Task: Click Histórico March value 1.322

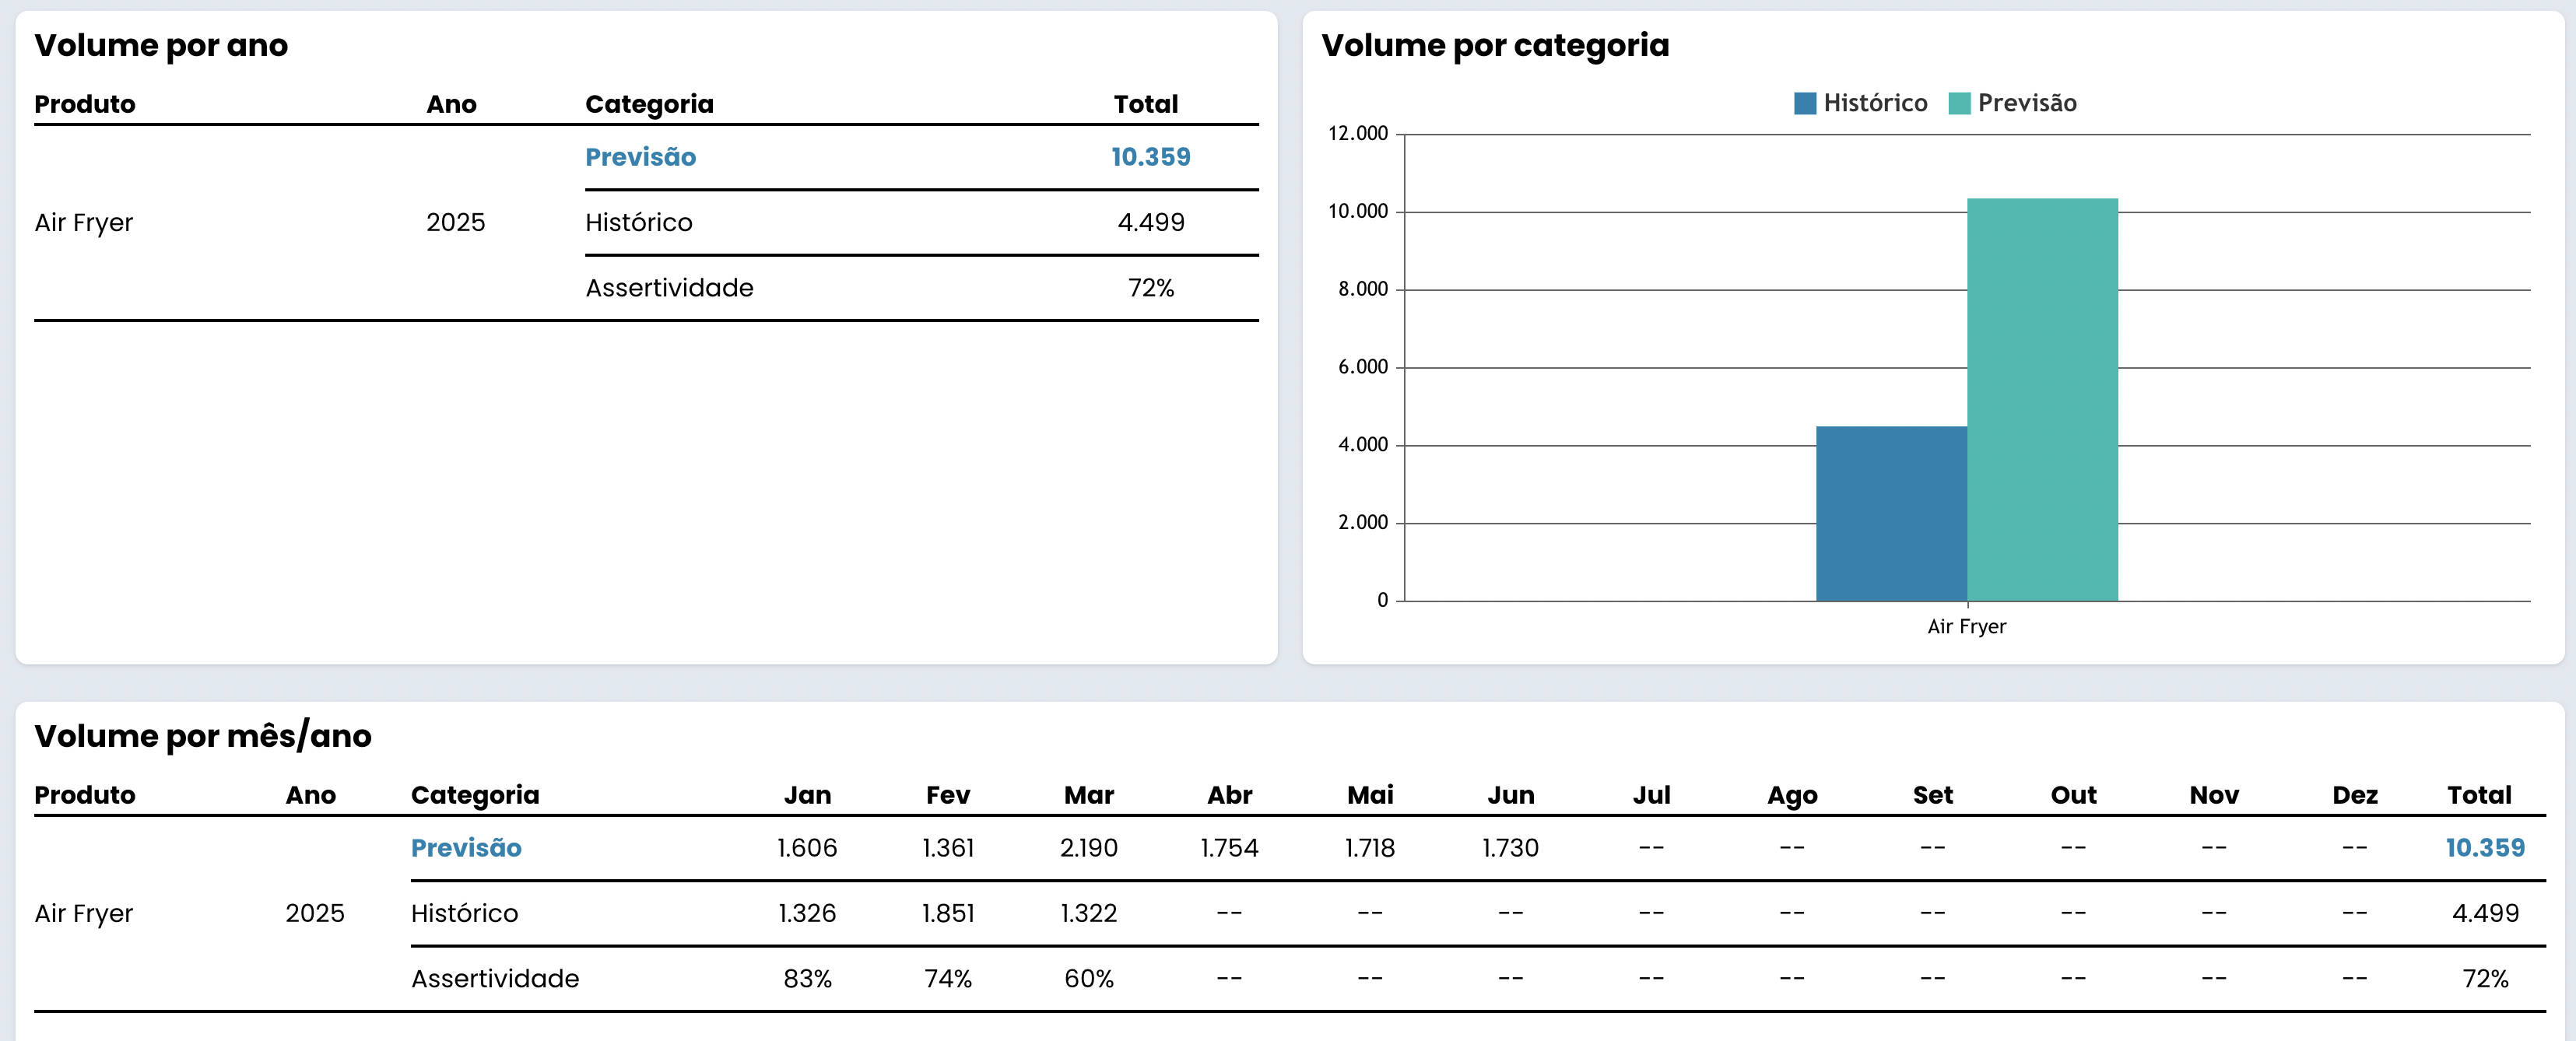Action: tap(1089, 913)
